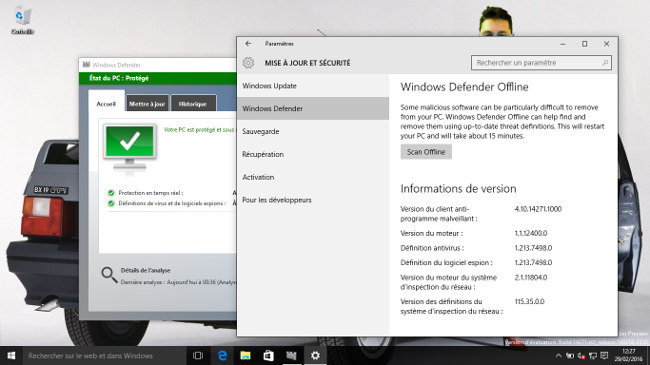
Task: Open the Store from the taskbar
Action: [x=268, y=355]
